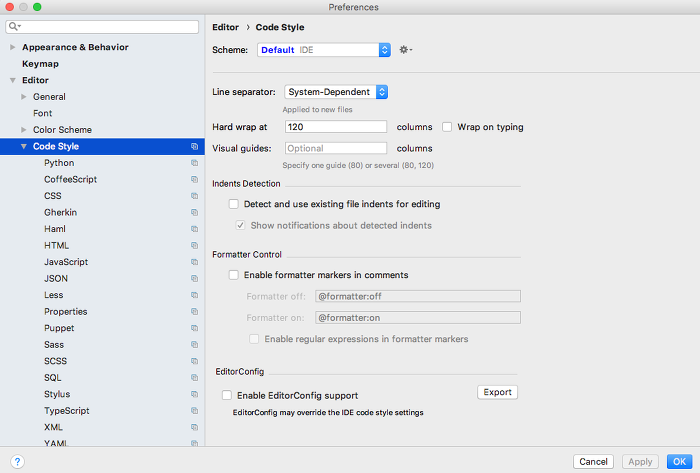Click the Apply button
This screenshot has width=700, height=473.
click(640, 461)
